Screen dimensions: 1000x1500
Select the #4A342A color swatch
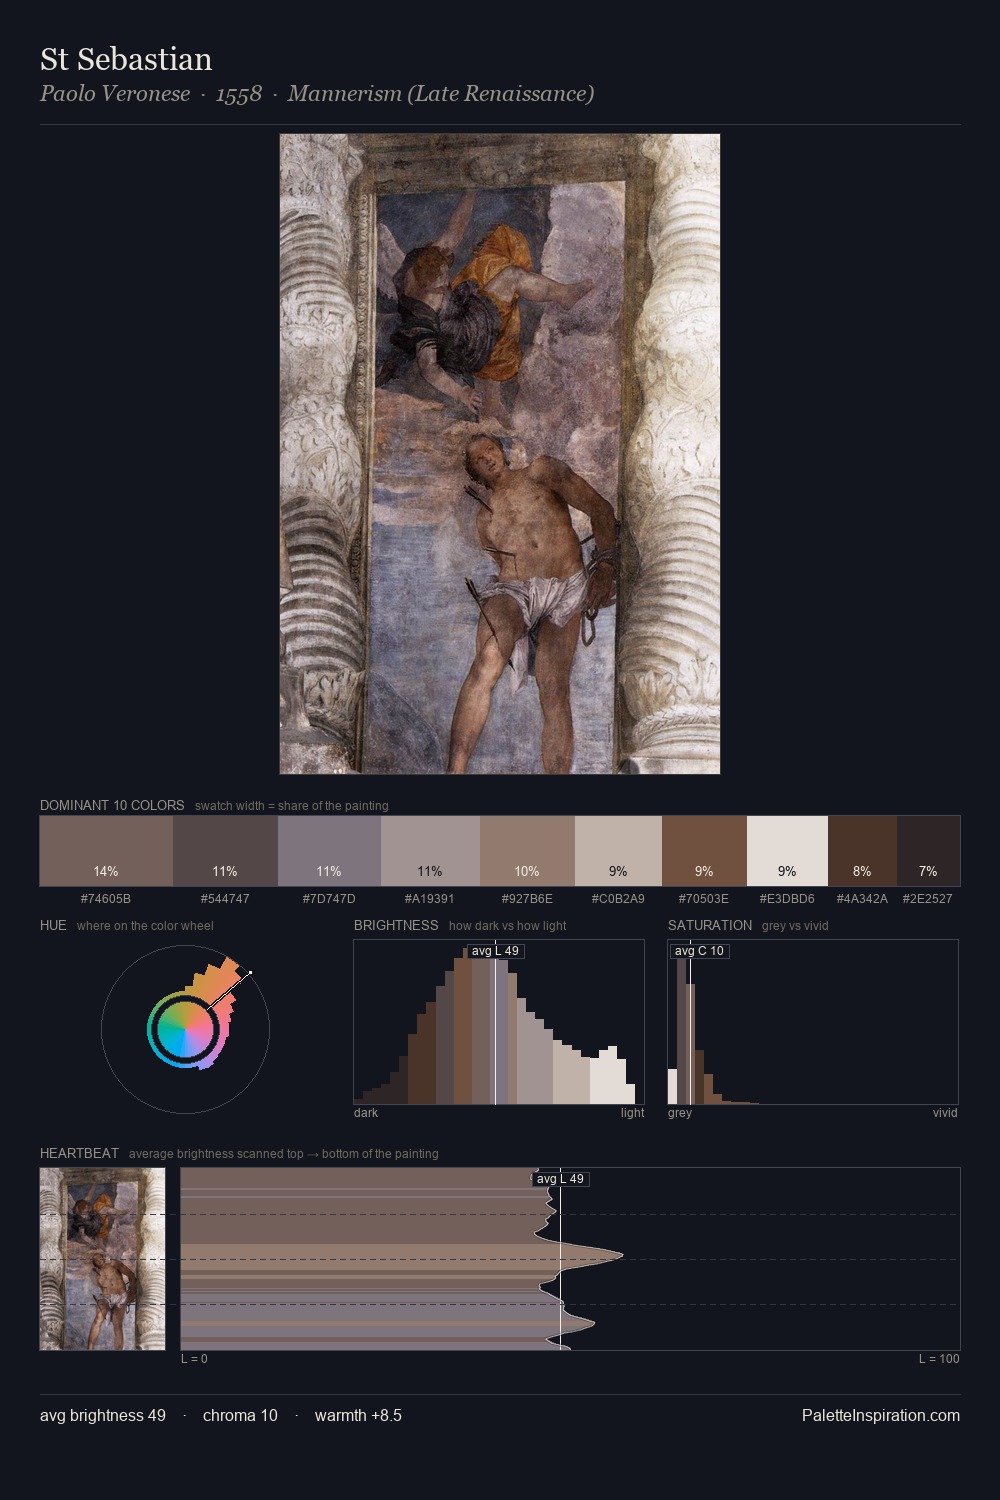click(862, 851)
